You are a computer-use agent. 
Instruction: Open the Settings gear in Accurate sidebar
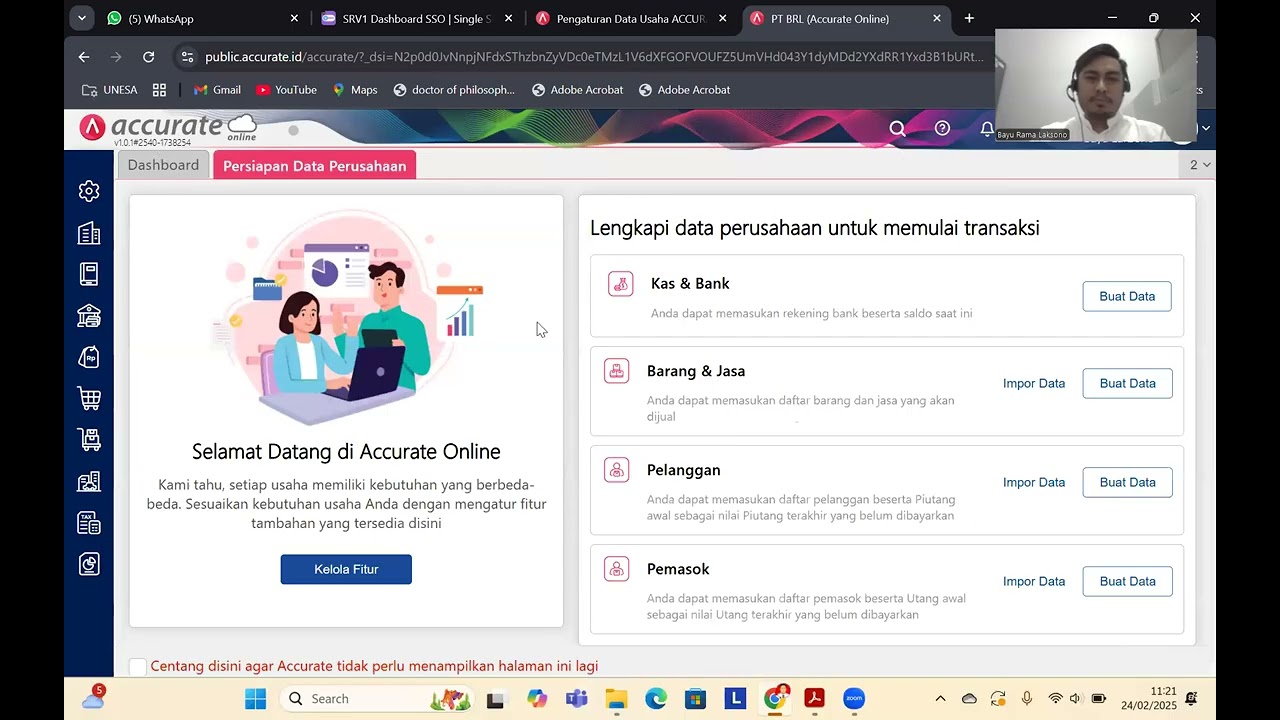pos(89,191)
